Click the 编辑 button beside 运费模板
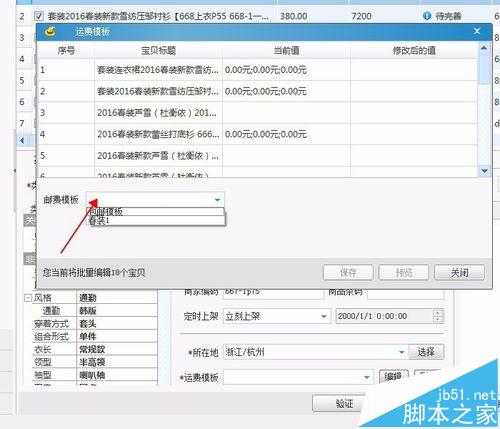Screen dimensions: 500x429 393,377
